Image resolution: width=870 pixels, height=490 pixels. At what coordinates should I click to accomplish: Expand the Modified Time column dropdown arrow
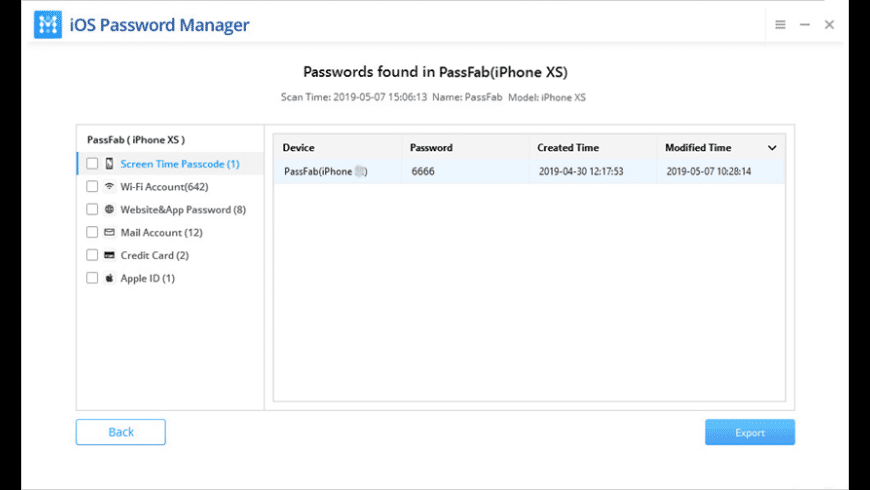[x=772, y=148]
